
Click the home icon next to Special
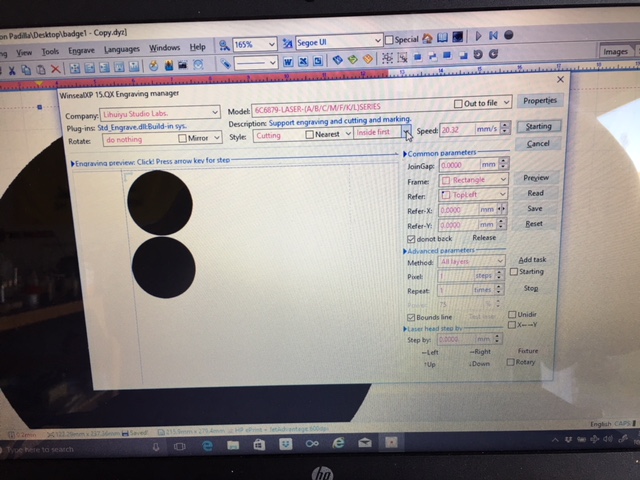(x=427, y=38)
